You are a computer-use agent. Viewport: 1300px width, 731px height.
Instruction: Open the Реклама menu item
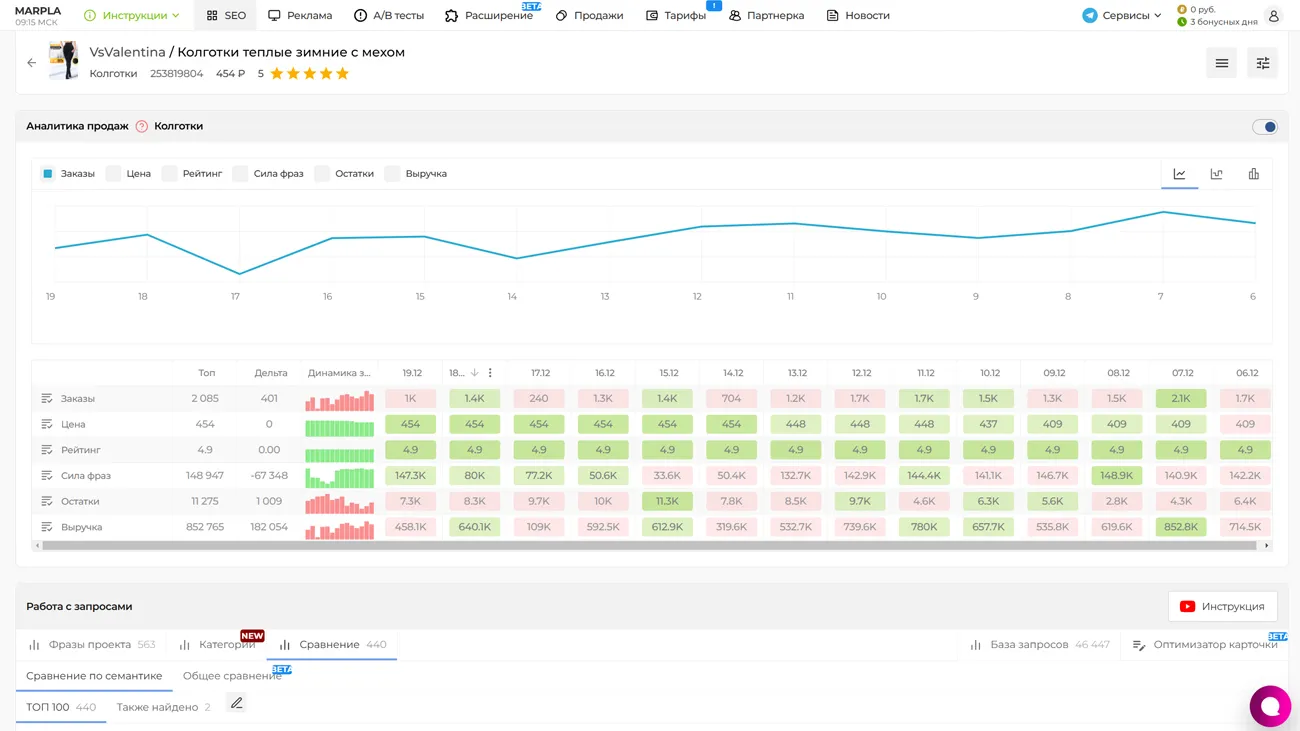pos(300,16)
